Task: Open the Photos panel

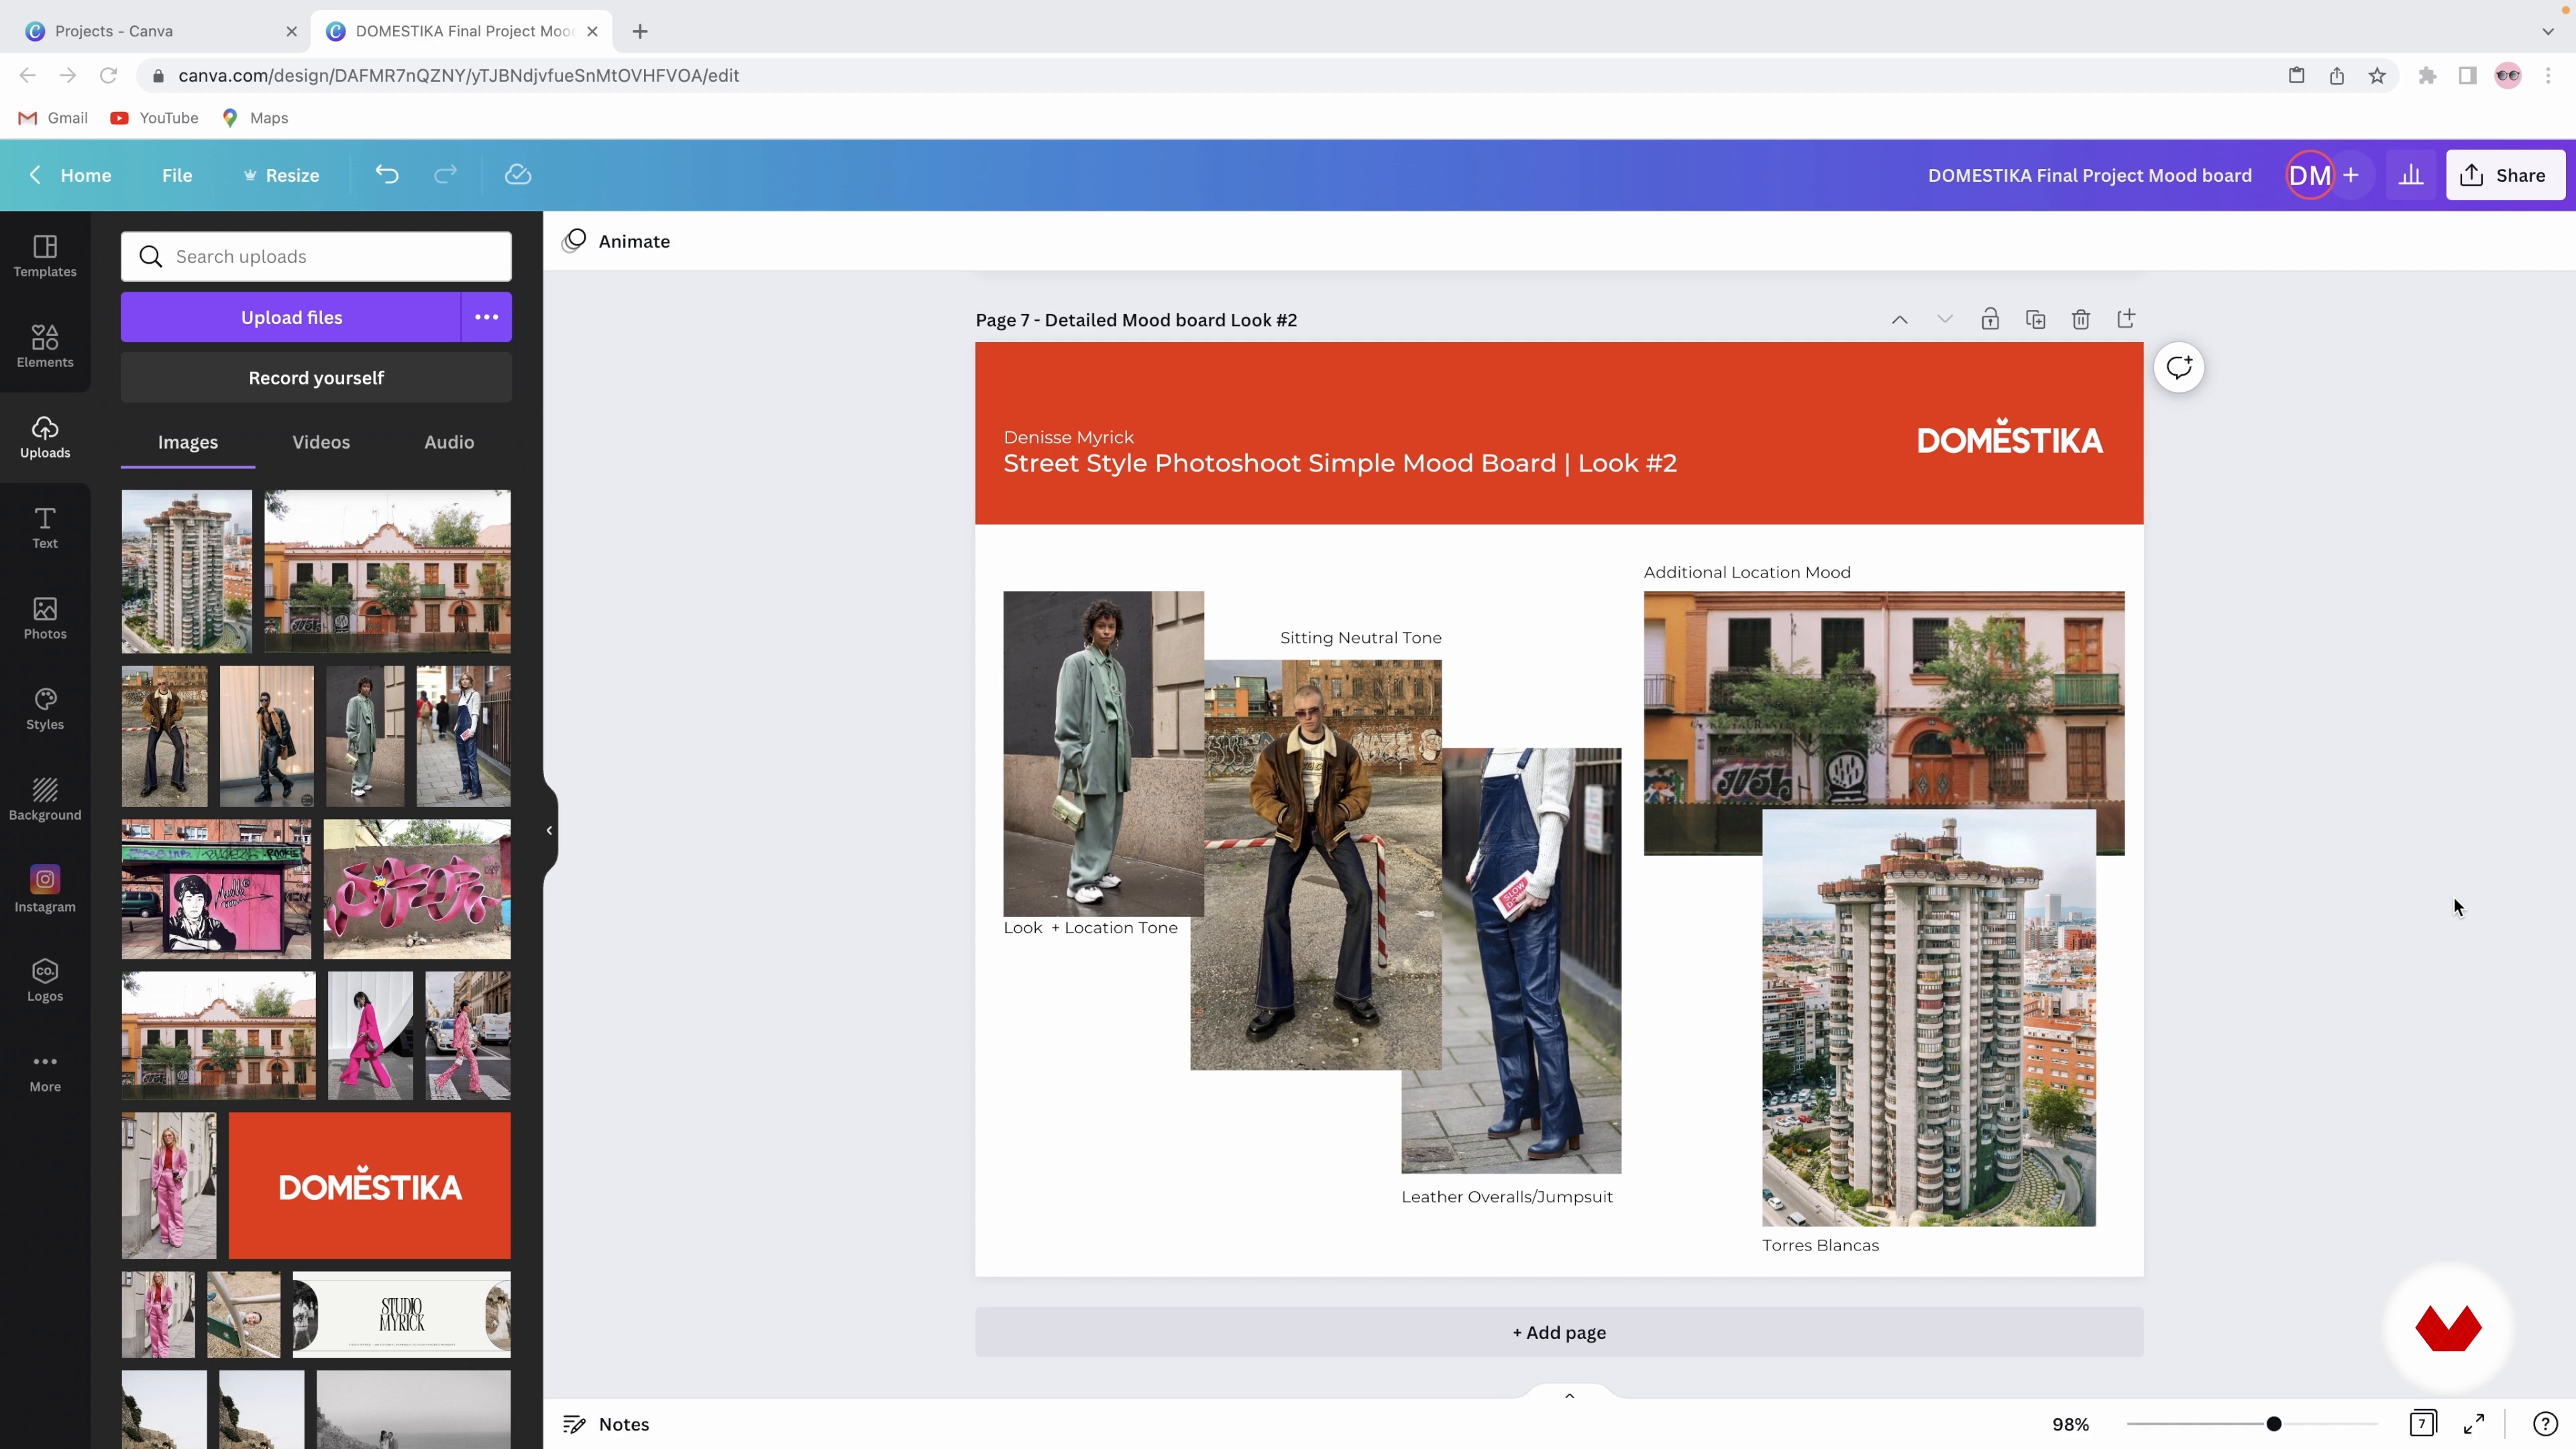Action: coord(45,618)
